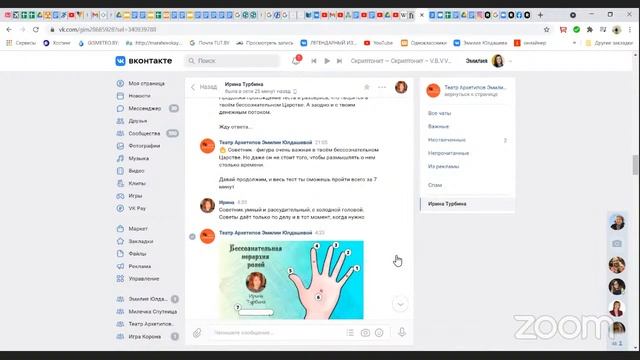
Task: Open the Одноклассники bookmark
Action: coord(424,43)
